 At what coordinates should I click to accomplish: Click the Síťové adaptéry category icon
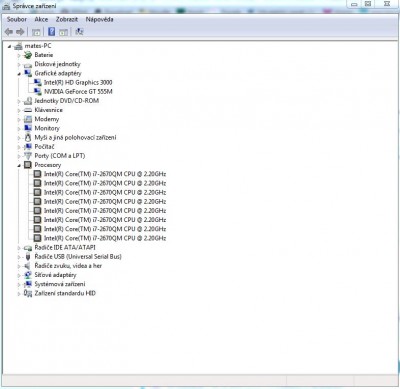point(28,275)
